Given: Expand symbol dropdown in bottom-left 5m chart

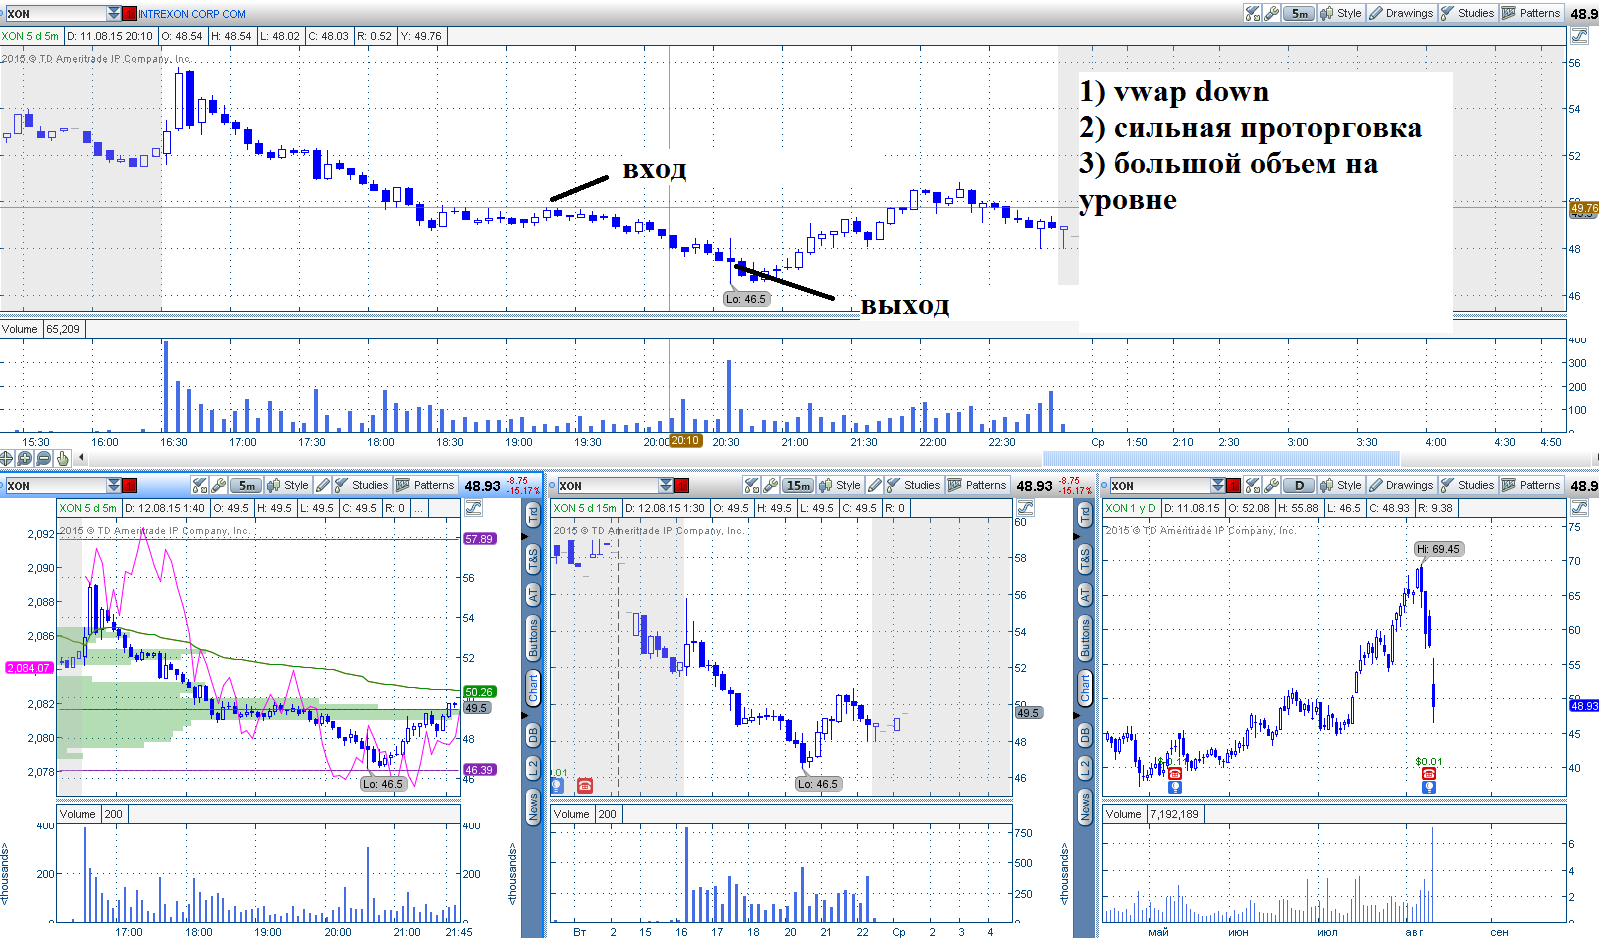Looking at the screenshot, I should 113,485.
